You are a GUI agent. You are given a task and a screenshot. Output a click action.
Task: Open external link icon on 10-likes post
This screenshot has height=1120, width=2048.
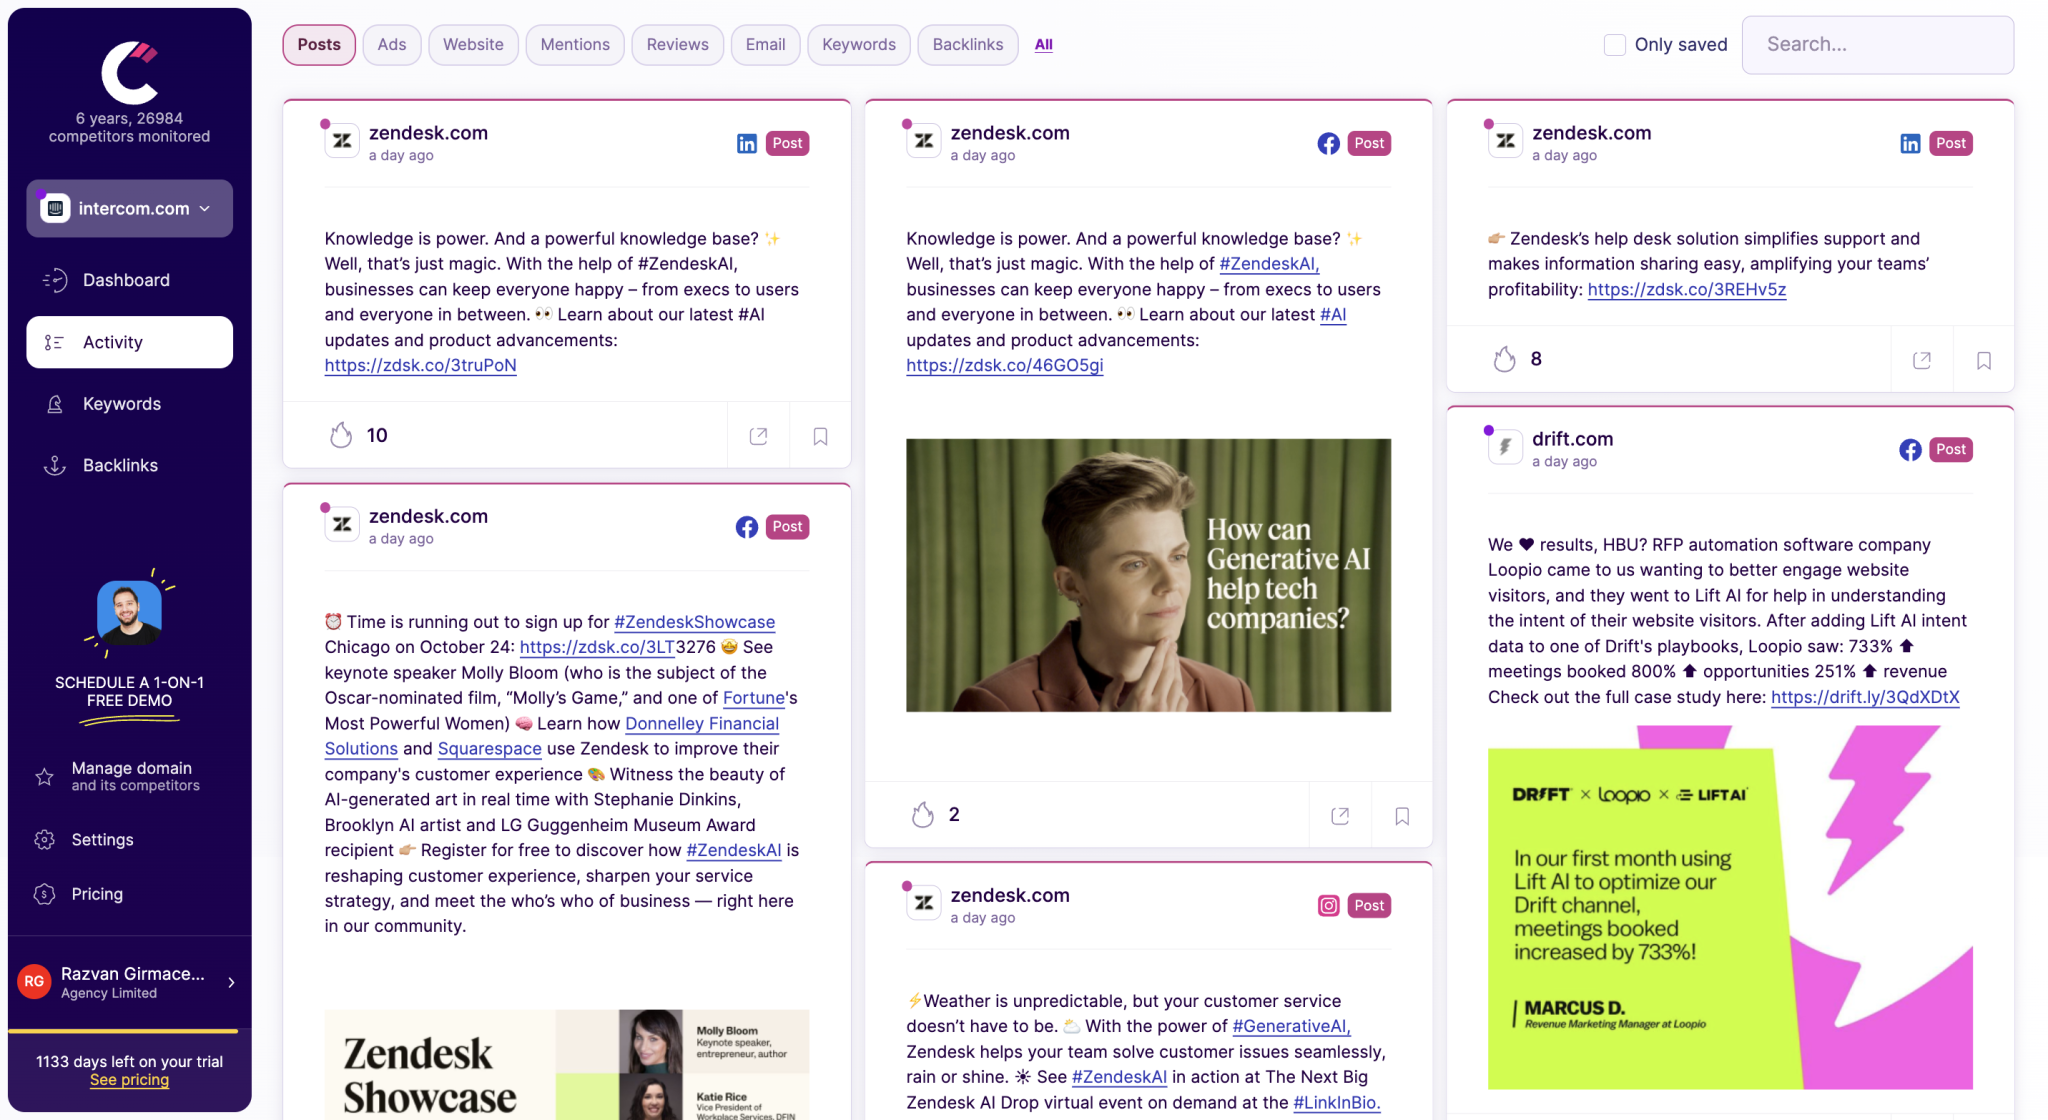758,436
